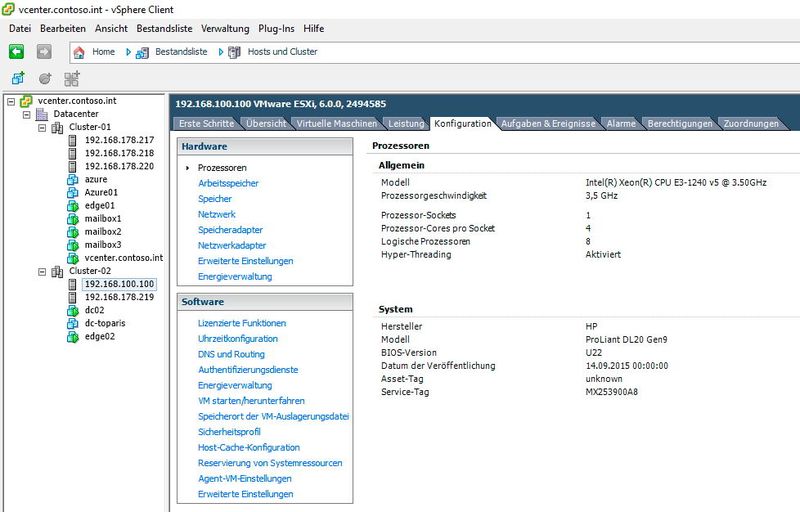This screenshot has height=512, width=800.
Task: Open VM starten/herunterfahren link
Action: click(251, 401)
